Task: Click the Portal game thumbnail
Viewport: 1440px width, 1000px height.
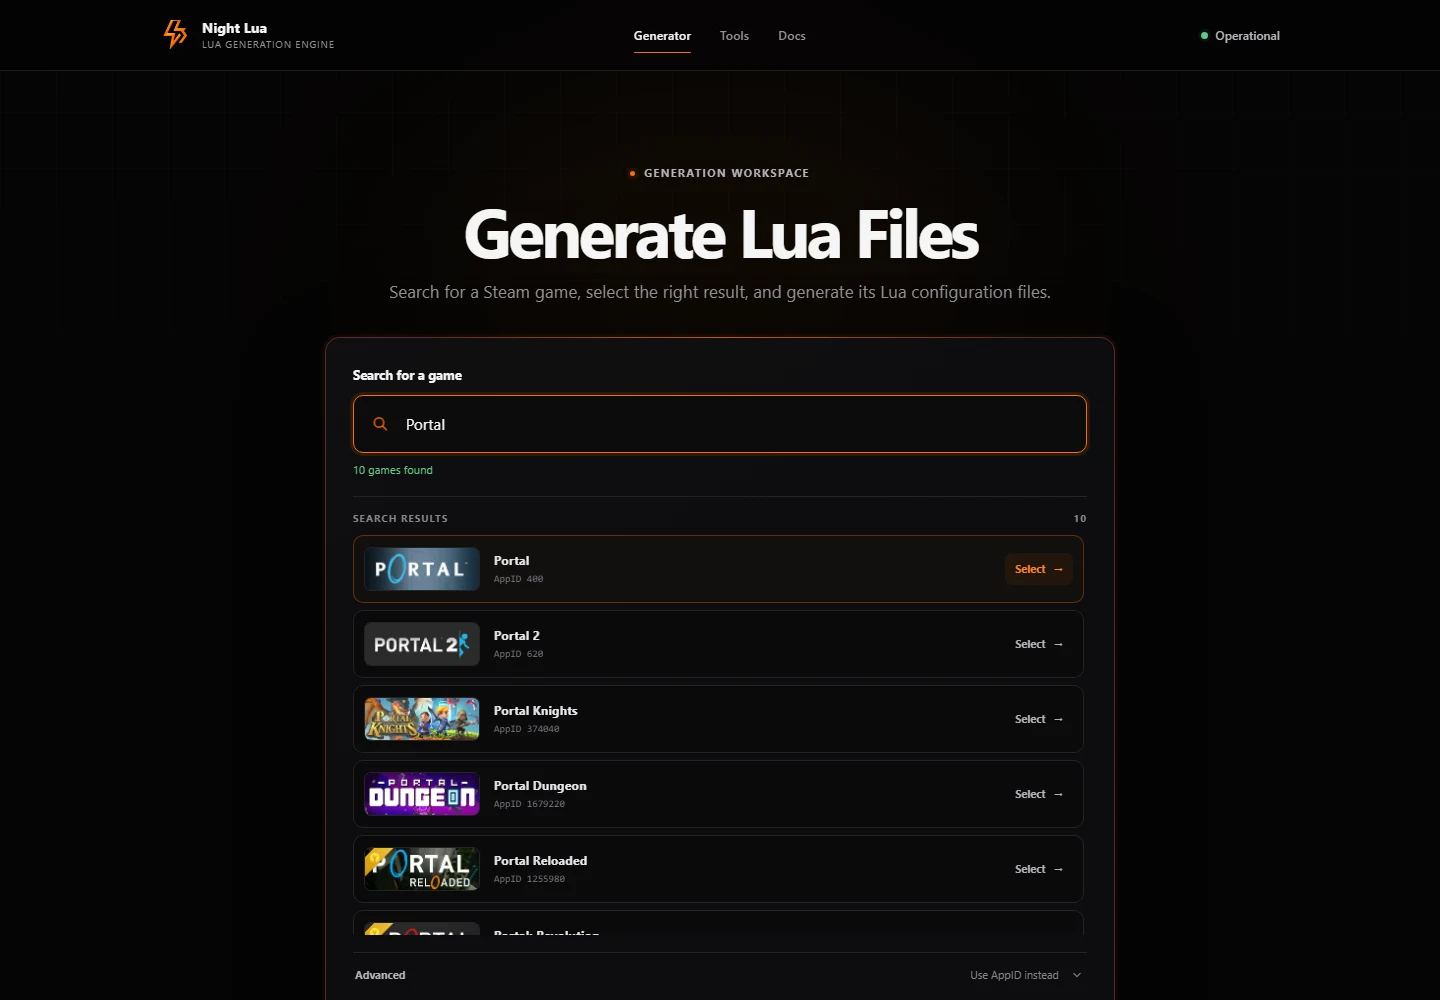Action: point(422,569)
